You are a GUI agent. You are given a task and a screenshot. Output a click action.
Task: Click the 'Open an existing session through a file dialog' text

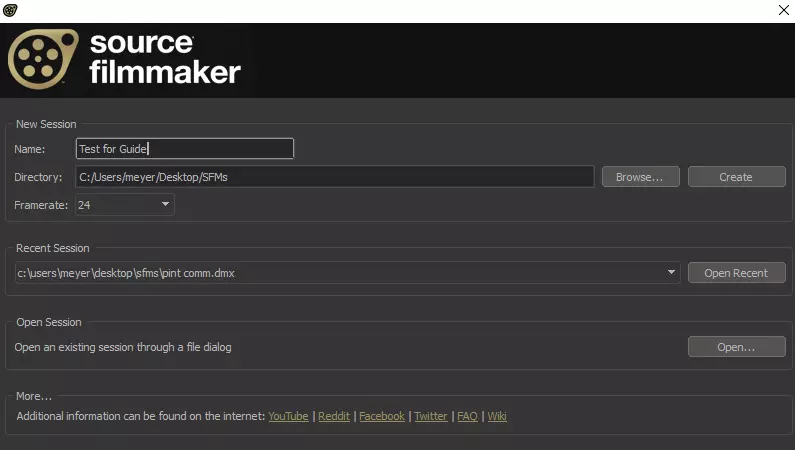pyautogui.click(x=123, y=347)
